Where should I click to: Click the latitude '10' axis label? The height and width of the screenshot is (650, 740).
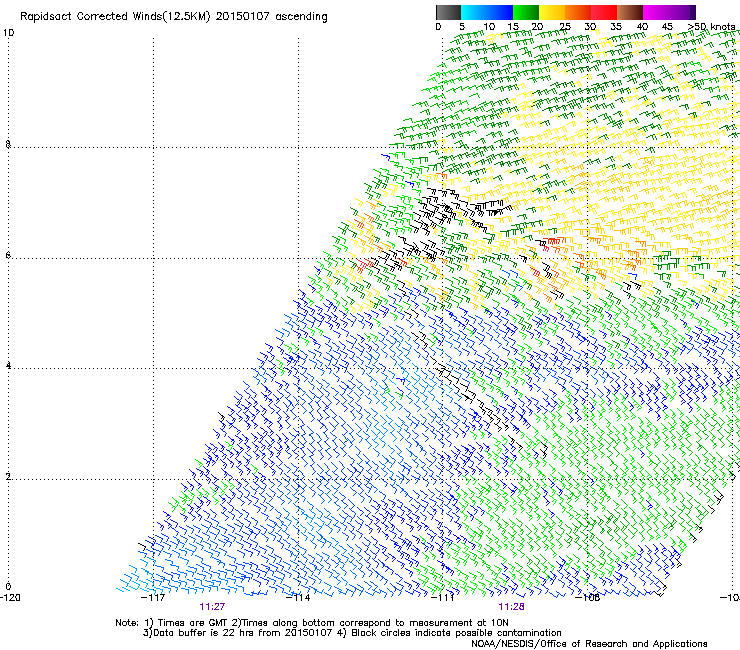point(8,33)
